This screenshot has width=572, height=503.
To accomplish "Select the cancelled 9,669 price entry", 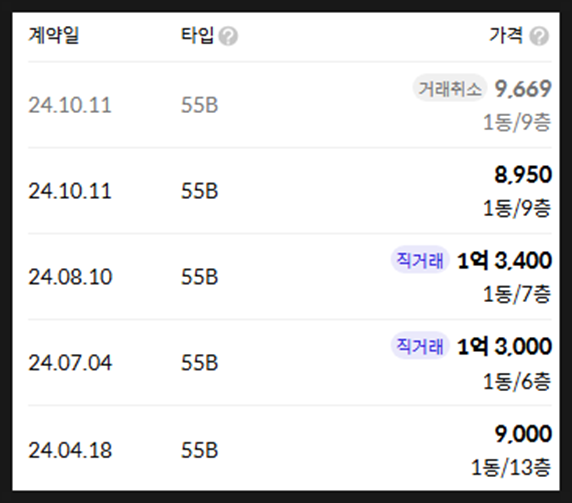I will [523, 89].
